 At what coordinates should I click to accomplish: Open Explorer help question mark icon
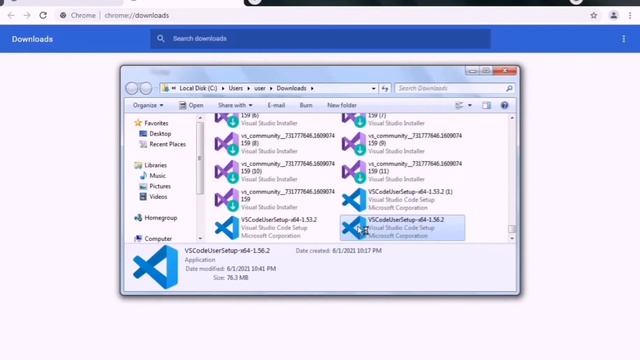pos(504,105)
